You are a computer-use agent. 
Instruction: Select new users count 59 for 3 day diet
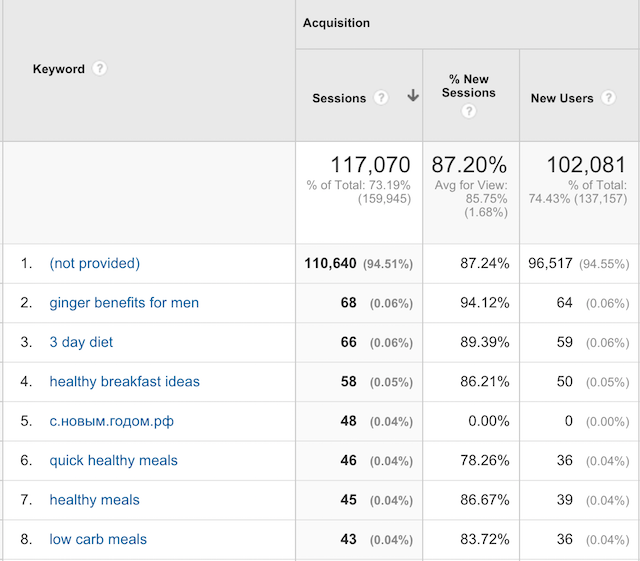click(564, 342)
